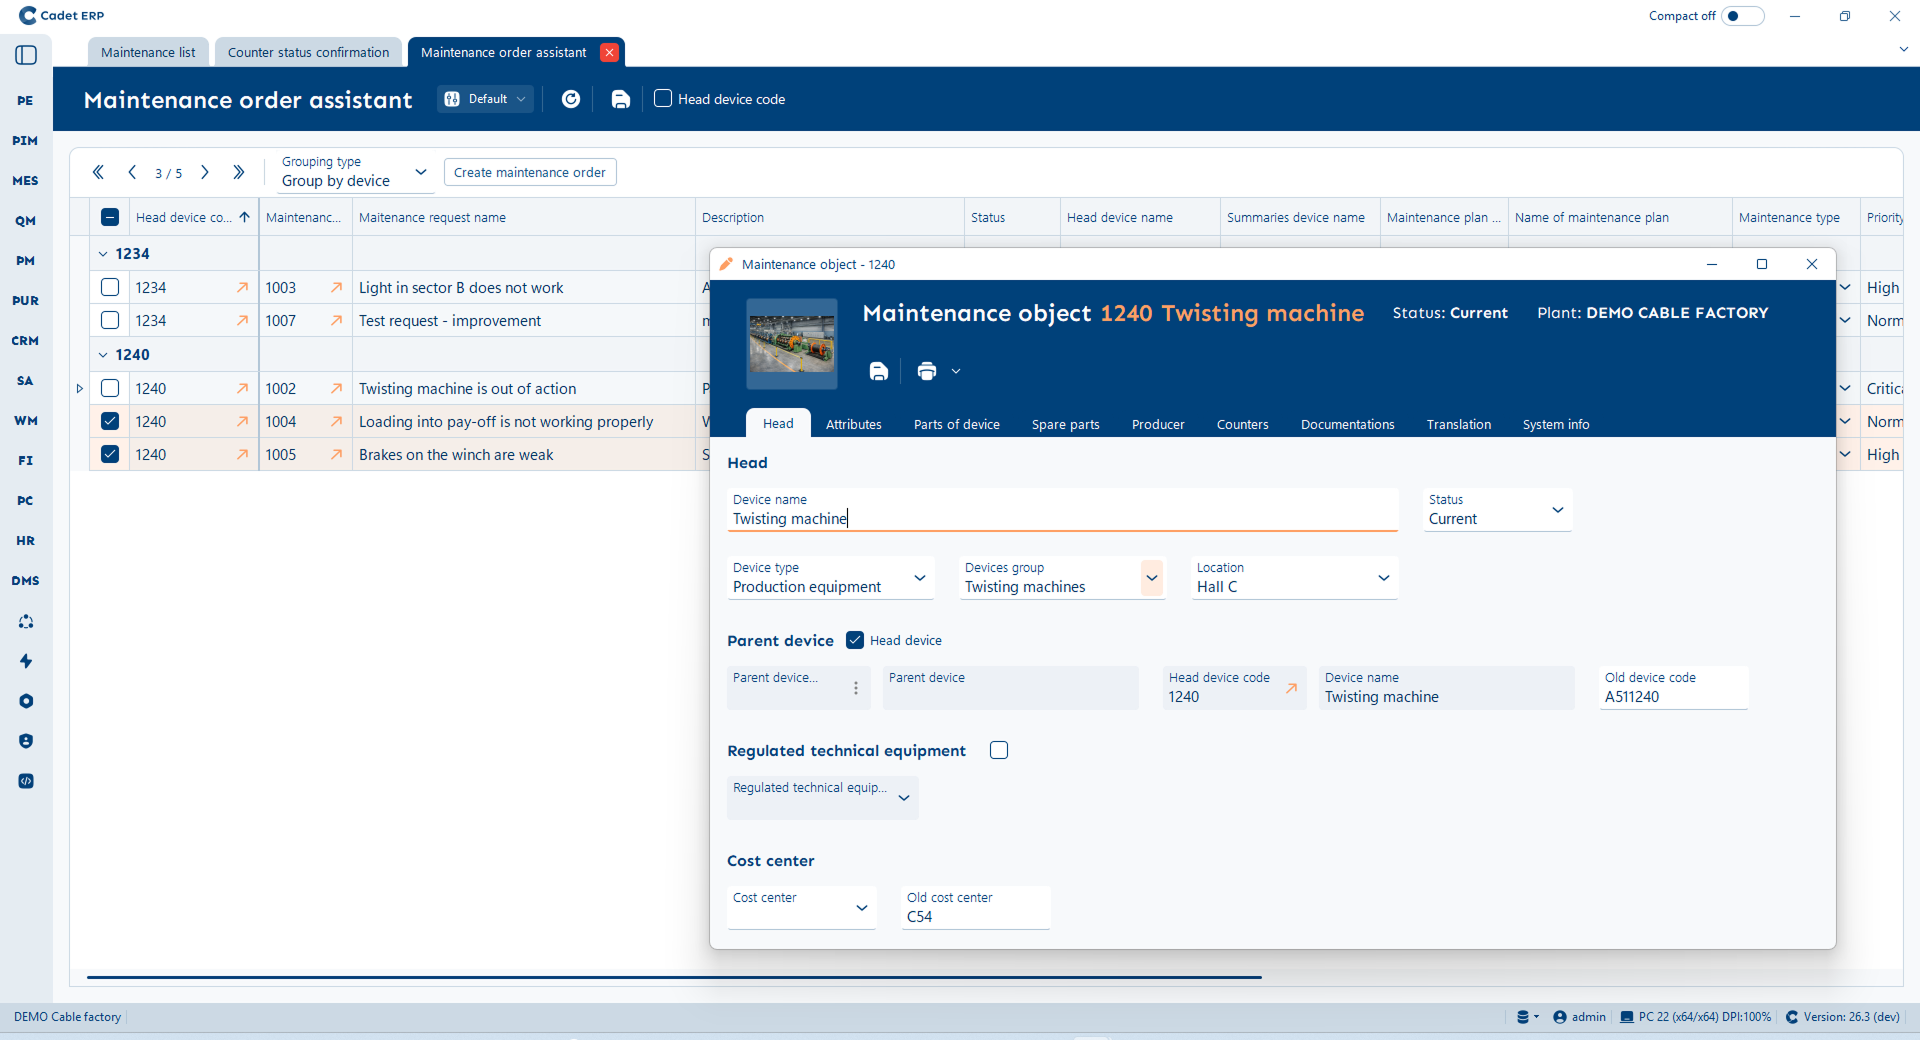This screenshot has width=1920, height=1040.
Task: Toggle the sidebar panel icon
Action: coord(26,55)
